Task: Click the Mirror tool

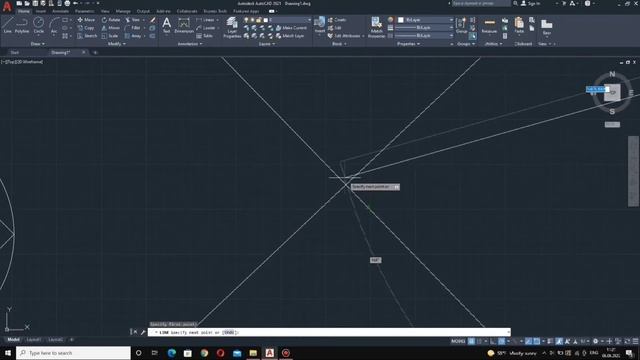Action: [x=111, y=28]
